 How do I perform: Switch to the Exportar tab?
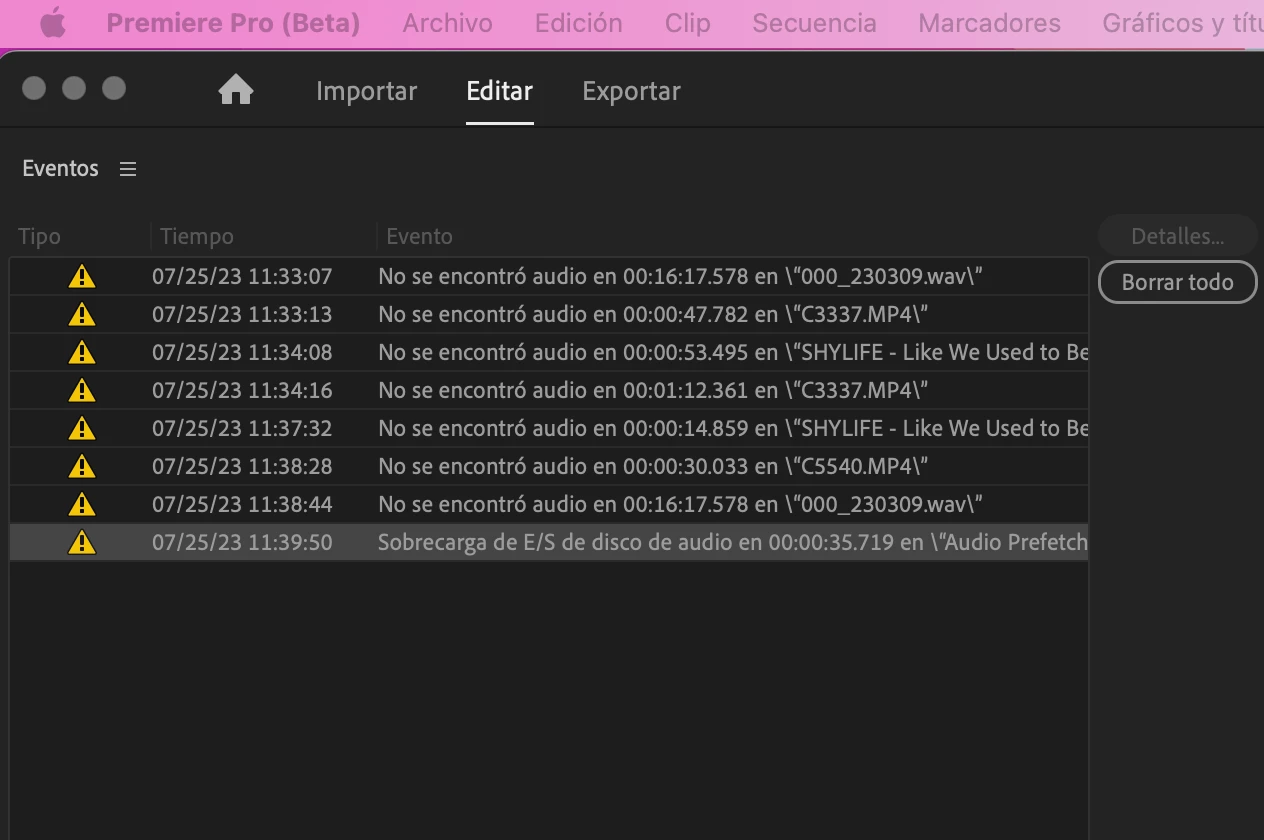click(x=631, y=91)
